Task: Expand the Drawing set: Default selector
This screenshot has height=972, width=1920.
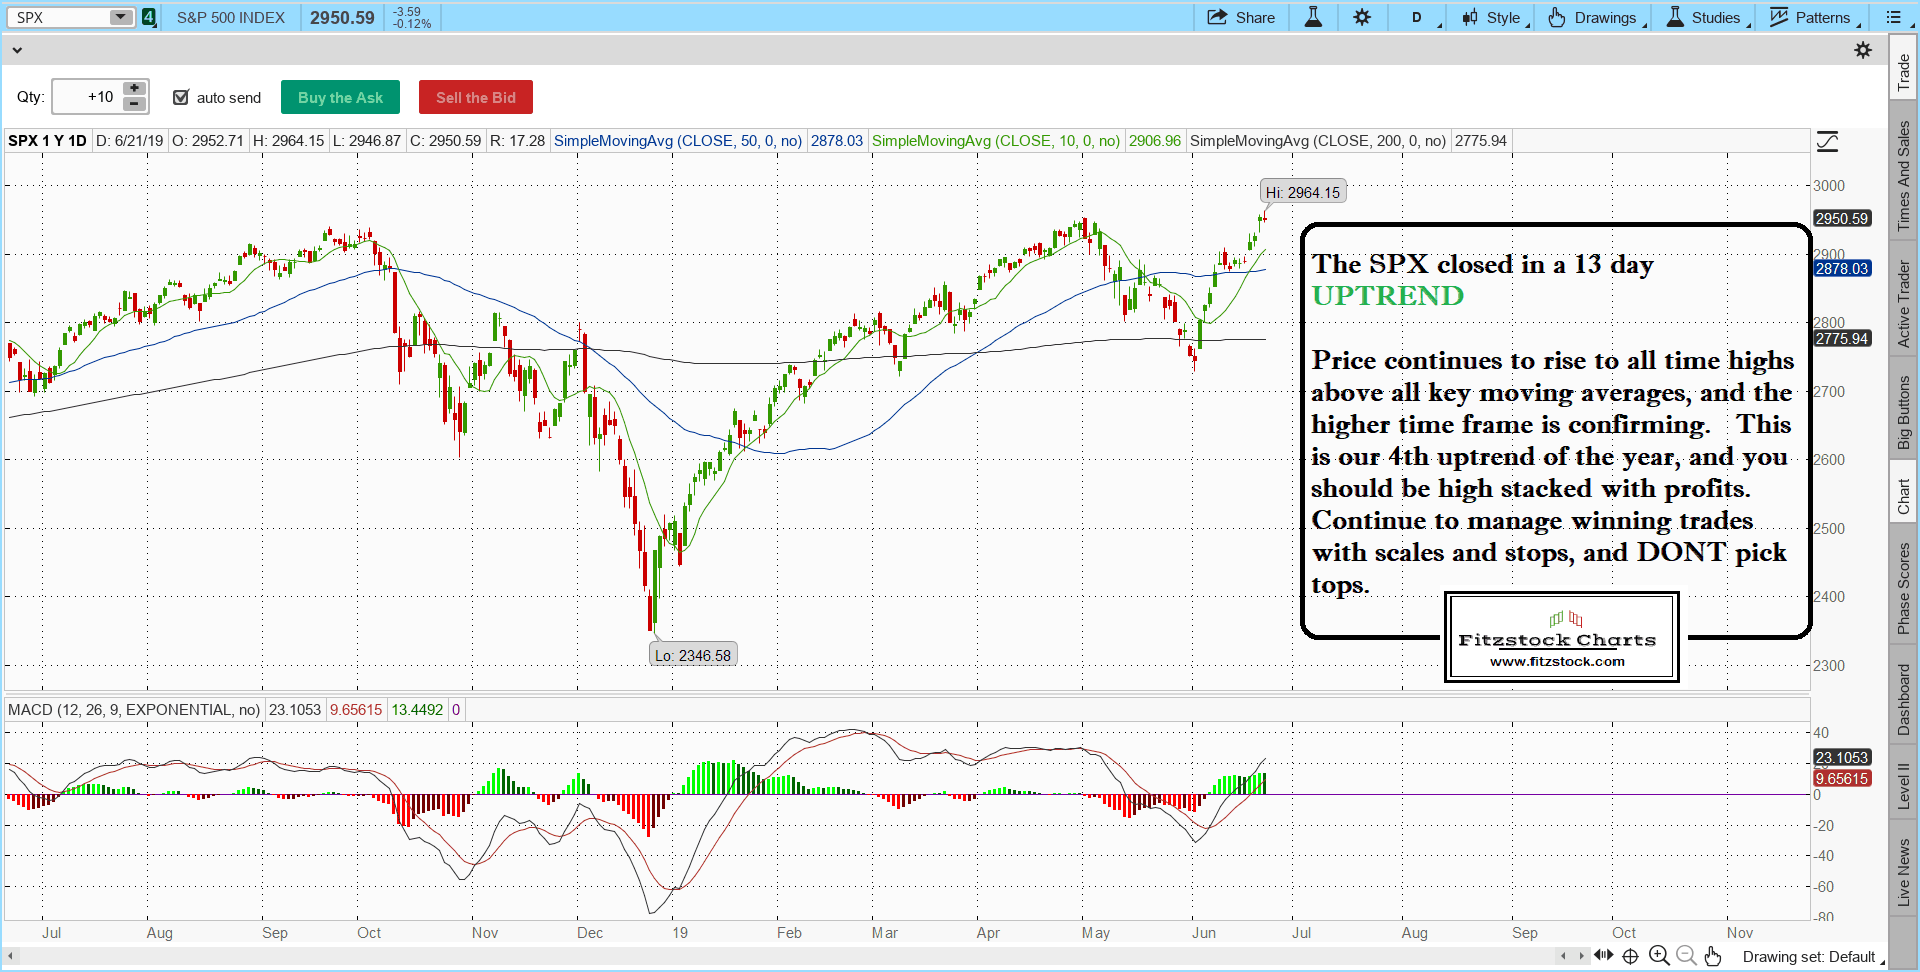Action: tap(1810, 957)
